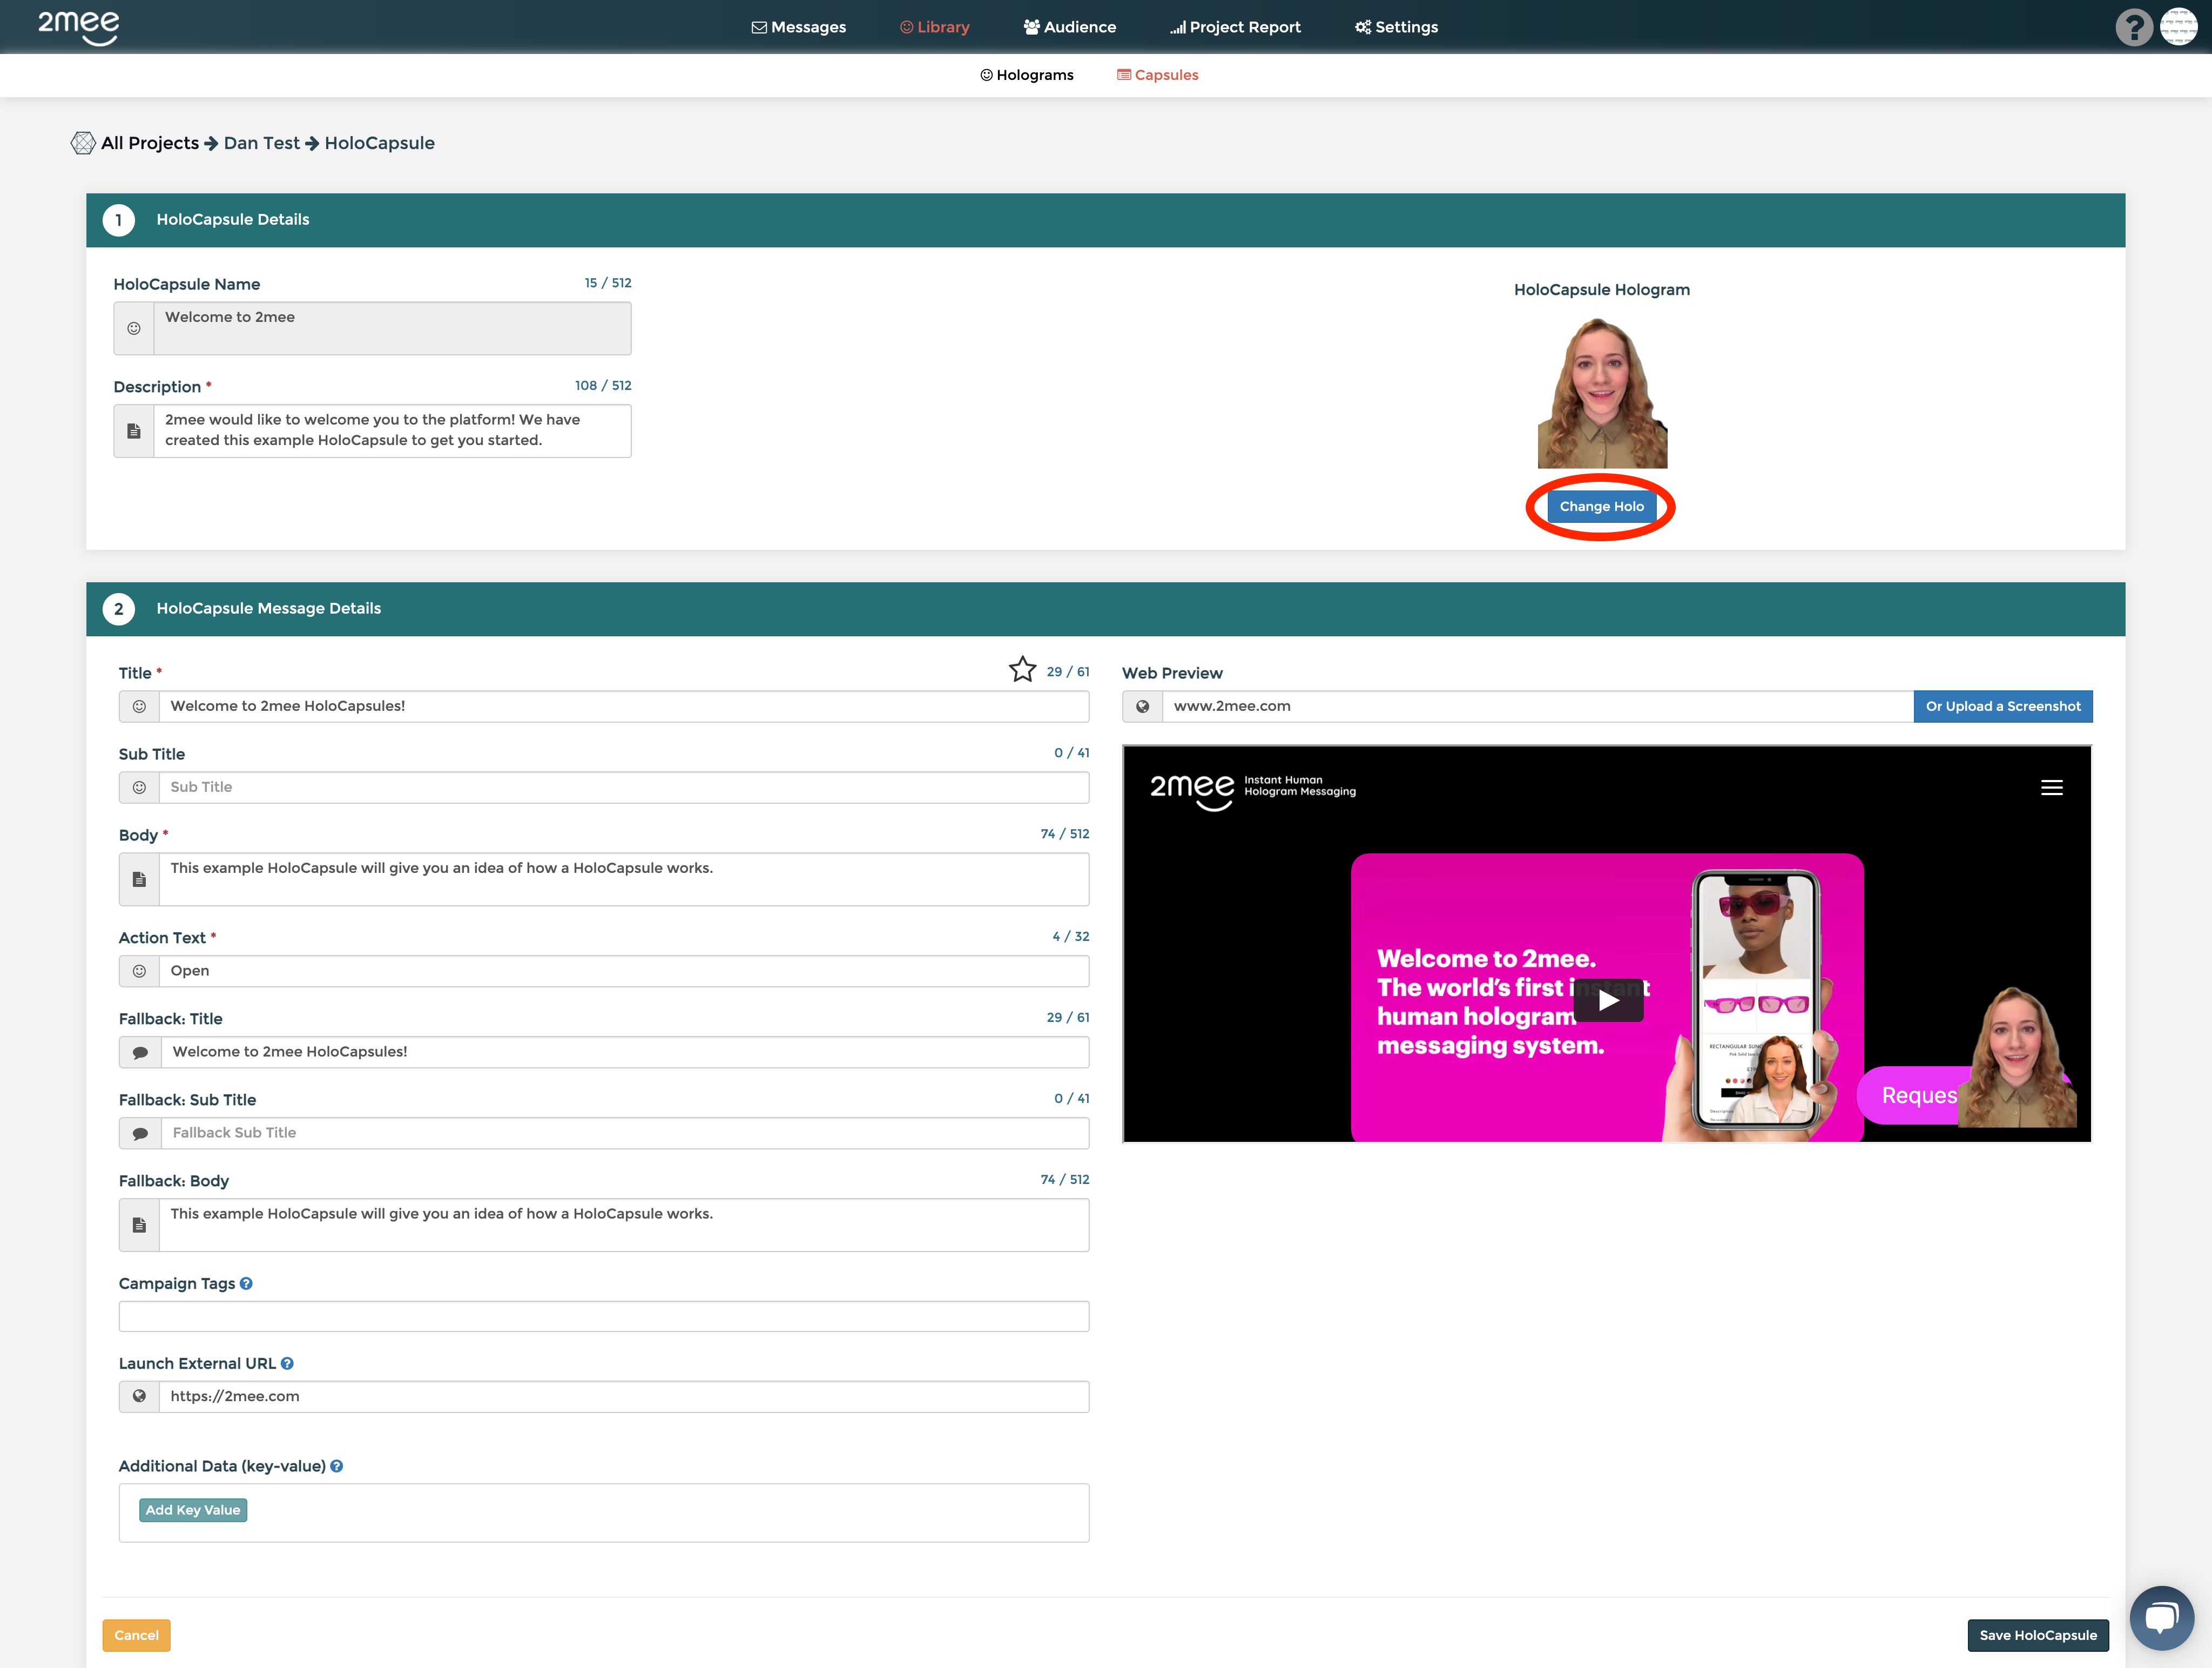Open the Settings menu
Screen dimensions: 2212x1668
click(1396, 27)
